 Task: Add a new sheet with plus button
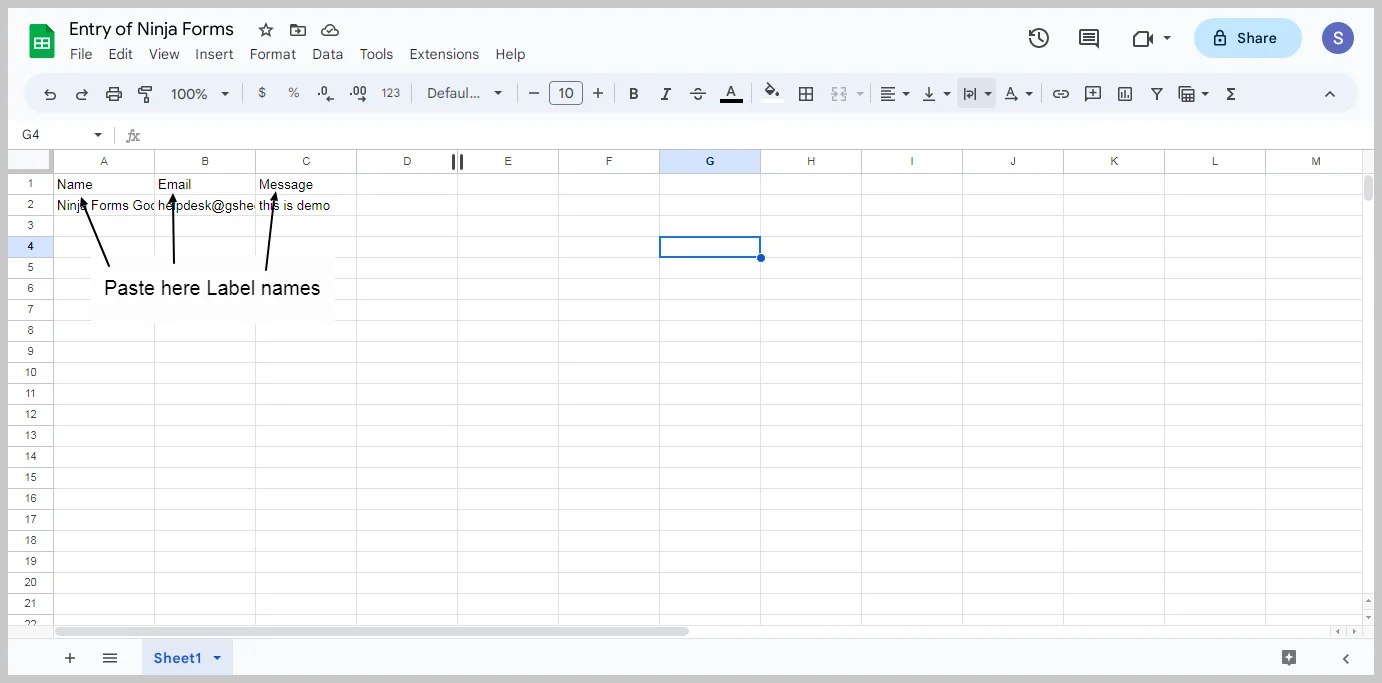pyautogui.click(x=70, y=658)
